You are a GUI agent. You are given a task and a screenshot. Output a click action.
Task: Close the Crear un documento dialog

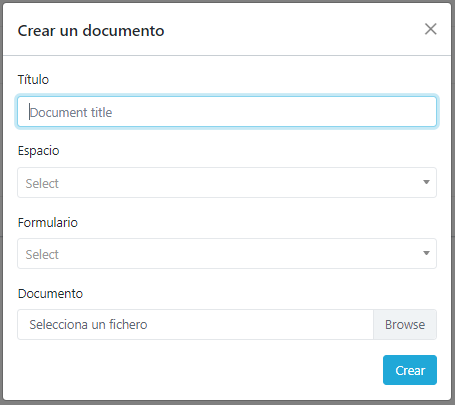(430, 29)
